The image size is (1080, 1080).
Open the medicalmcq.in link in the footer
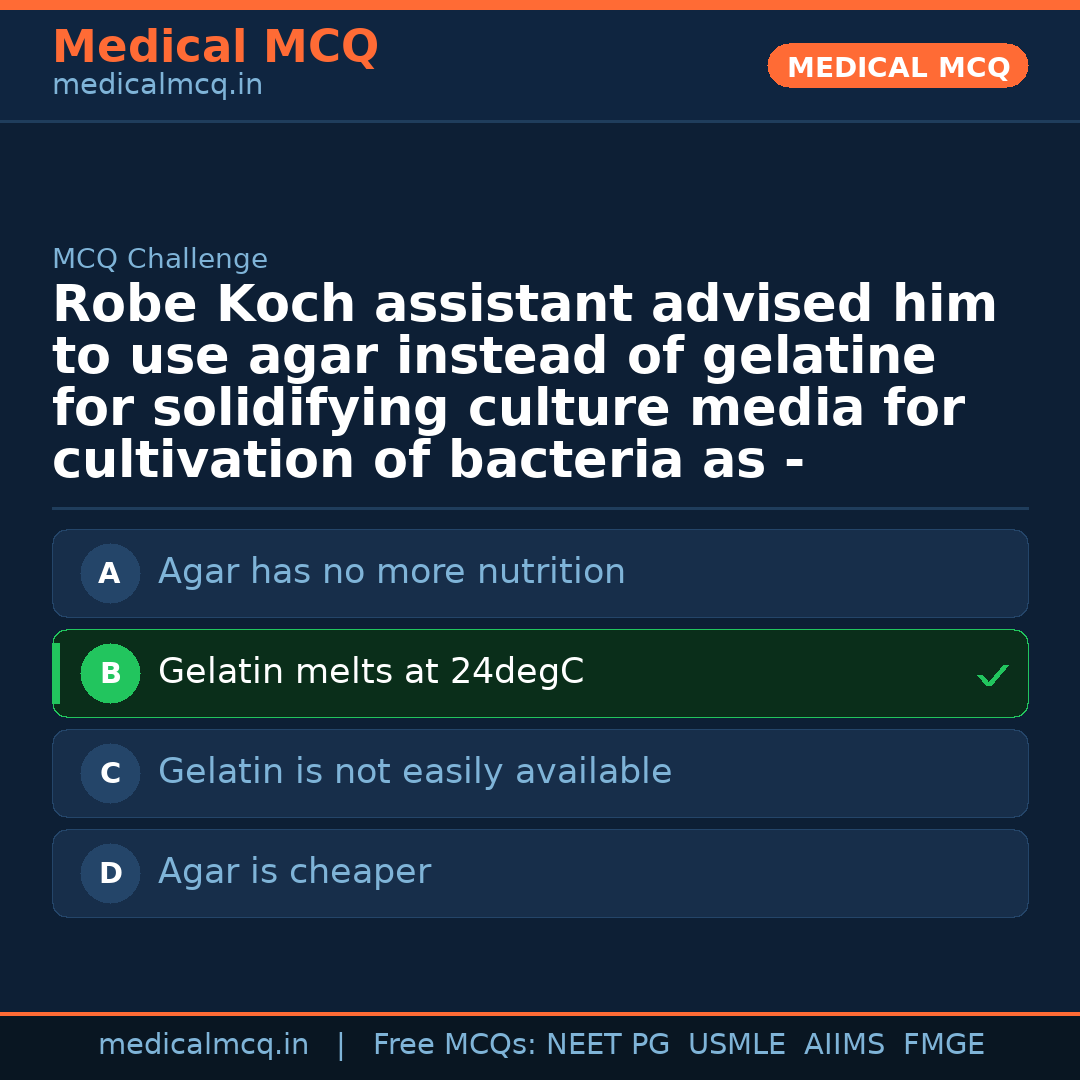pos(203,1045)
